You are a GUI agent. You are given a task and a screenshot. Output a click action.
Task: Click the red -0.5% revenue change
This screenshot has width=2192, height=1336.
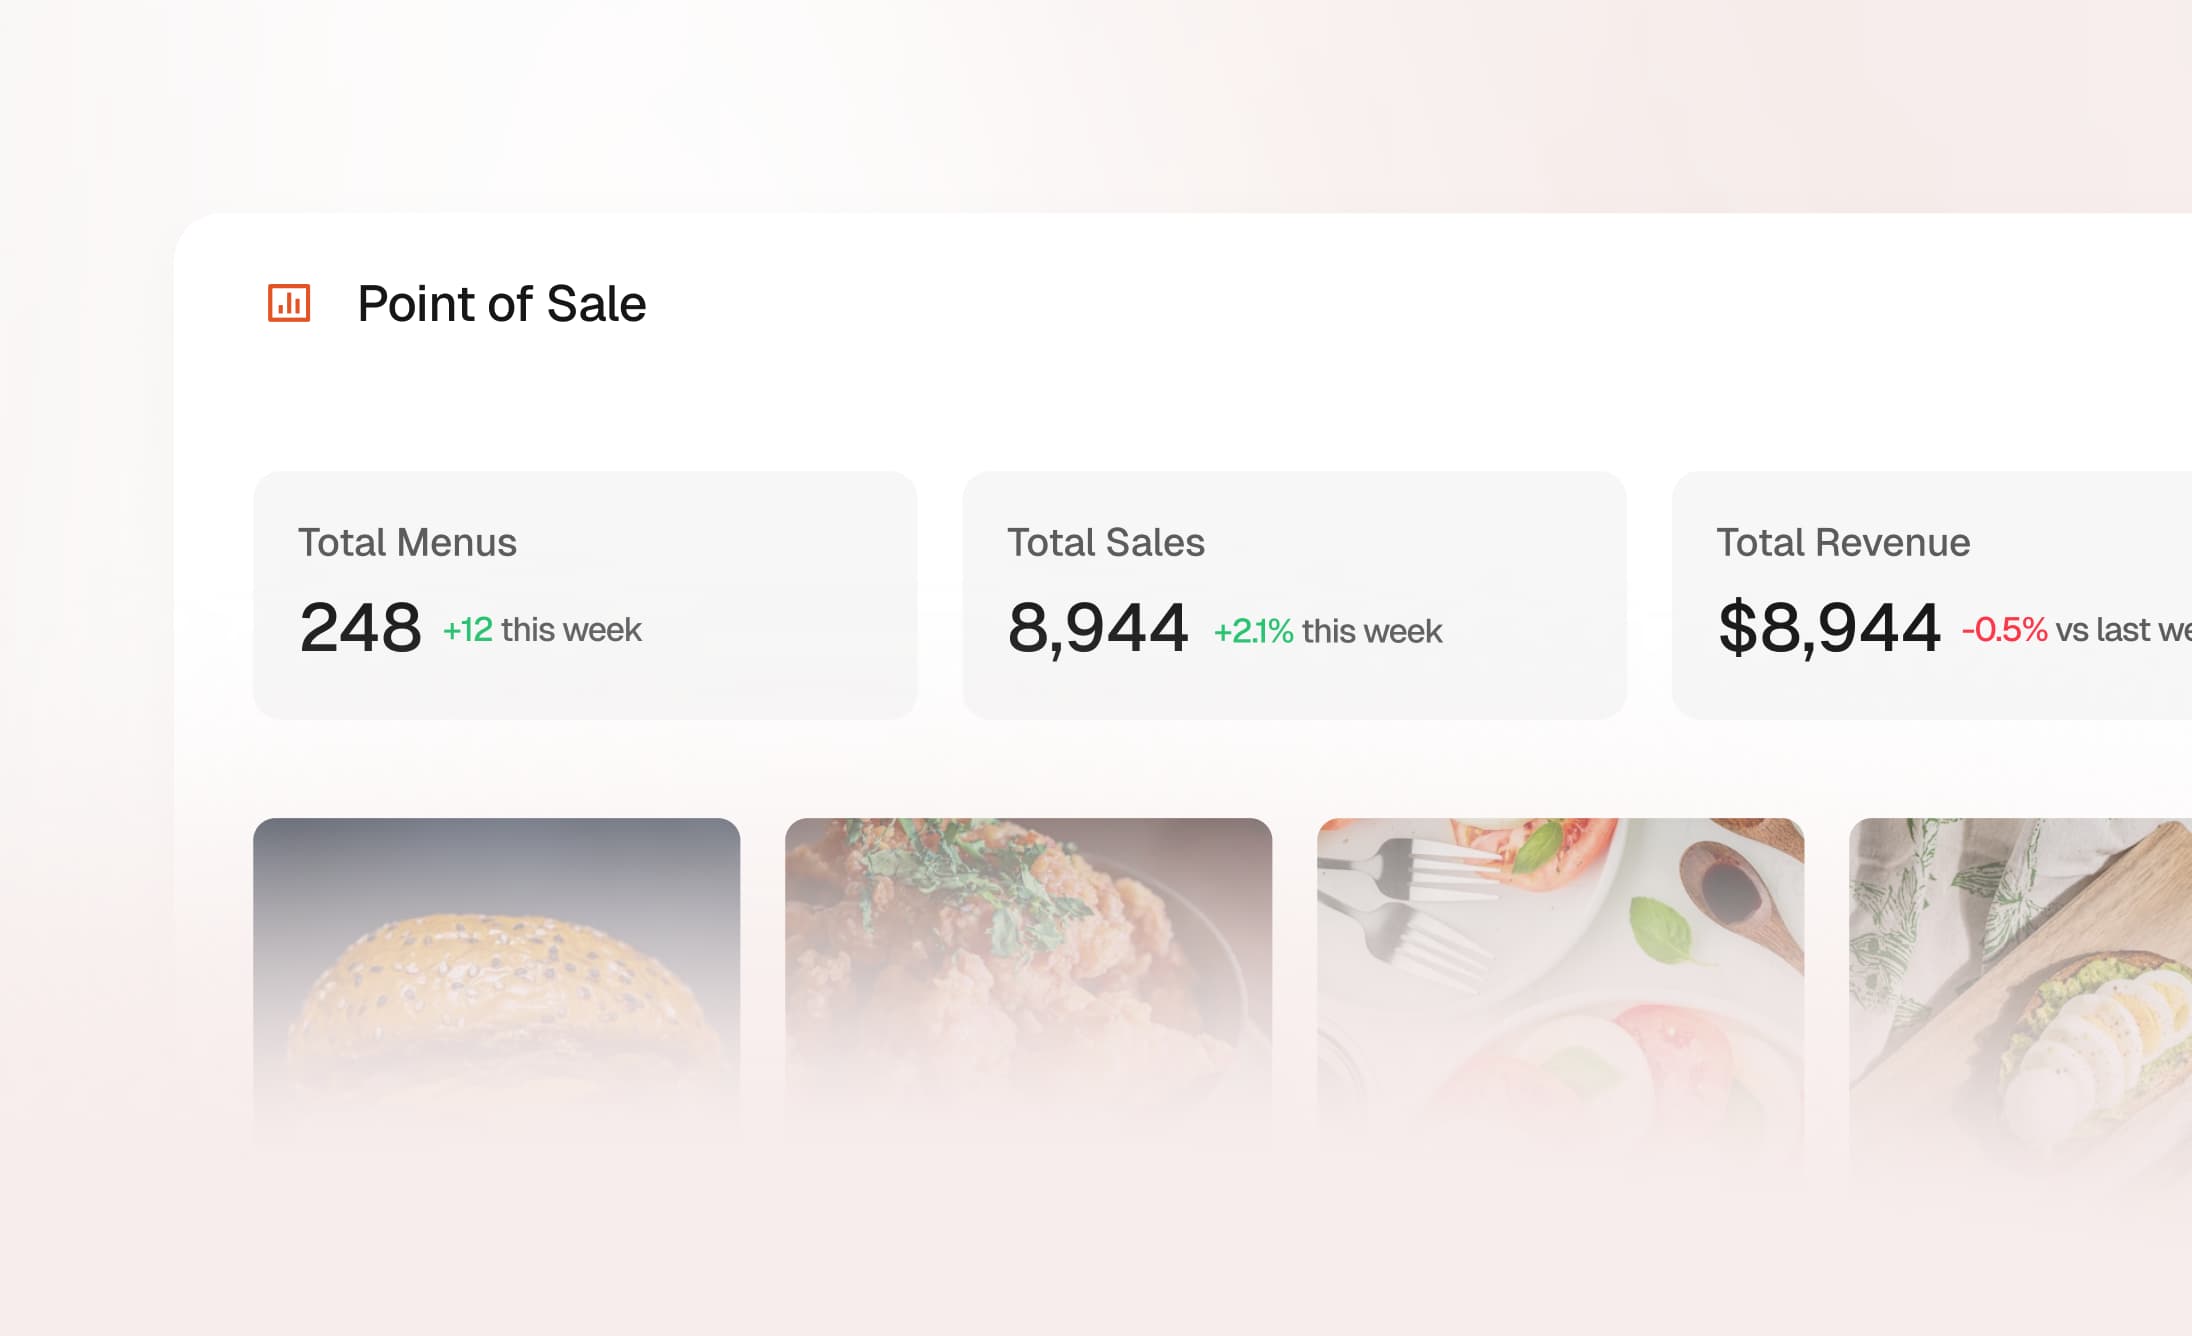[x=2004, y=630]
